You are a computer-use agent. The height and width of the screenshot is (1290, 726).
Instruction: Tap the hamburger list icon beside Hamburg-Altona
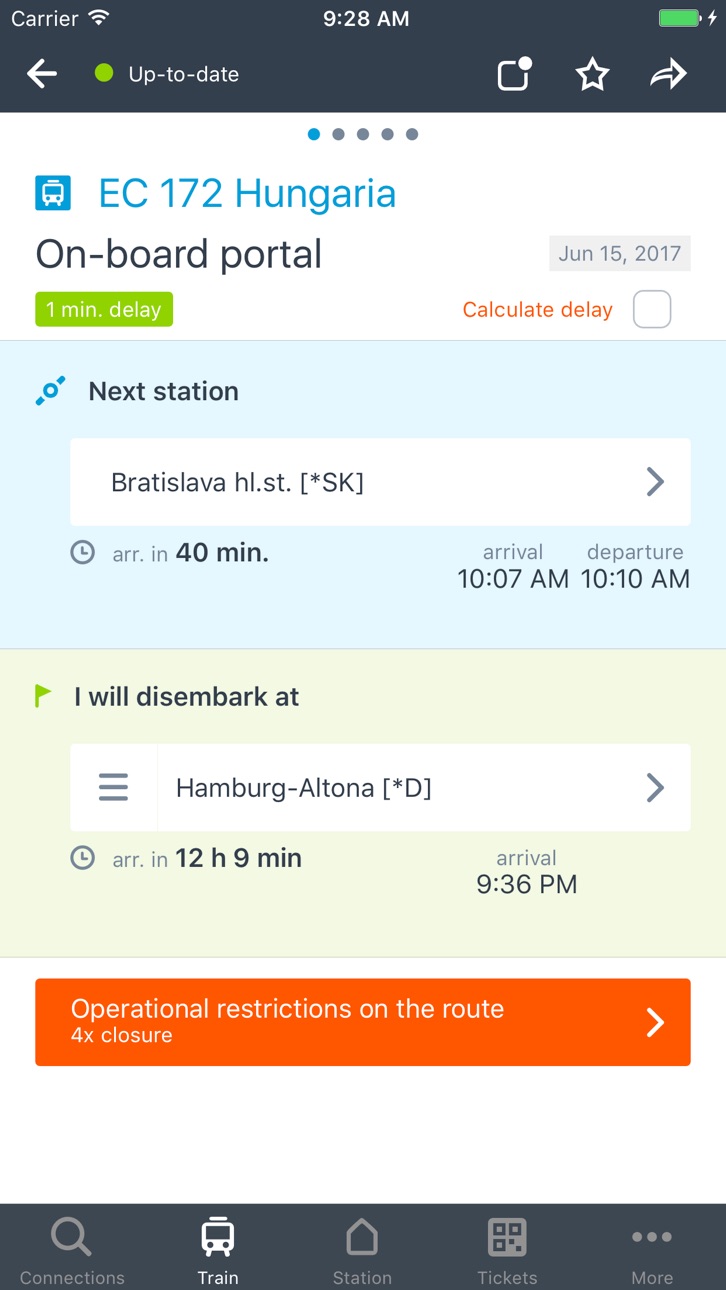pyautogui.click(x=113, y=788)
